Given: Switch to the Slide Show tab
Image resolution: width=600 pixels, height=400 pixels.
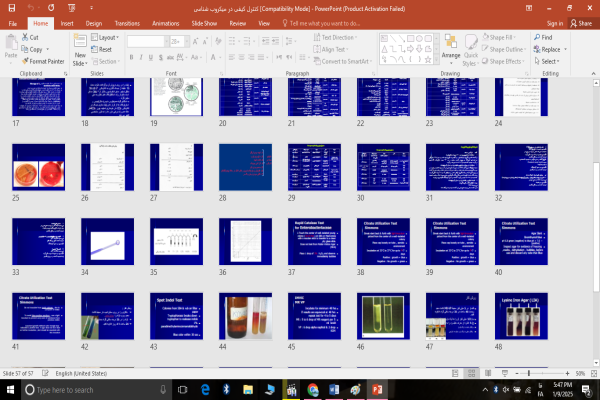Looking at the screenshot, I should point(204,22).
